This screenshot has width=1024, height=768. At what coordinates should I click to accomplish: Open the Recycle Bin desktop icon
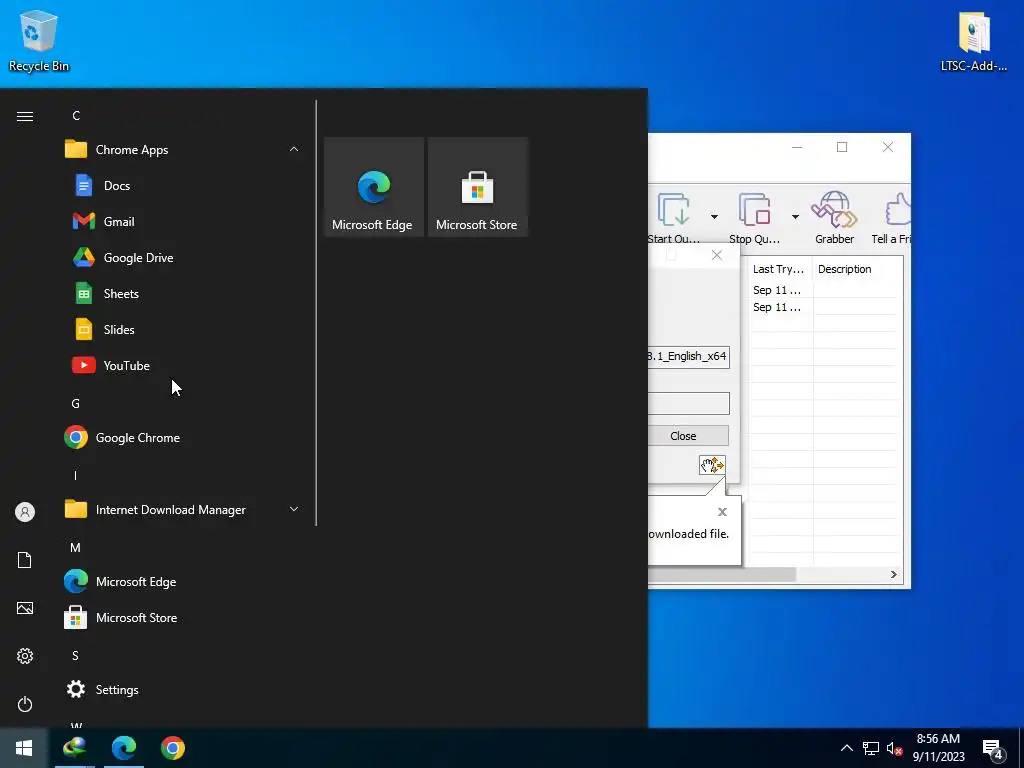39,41
